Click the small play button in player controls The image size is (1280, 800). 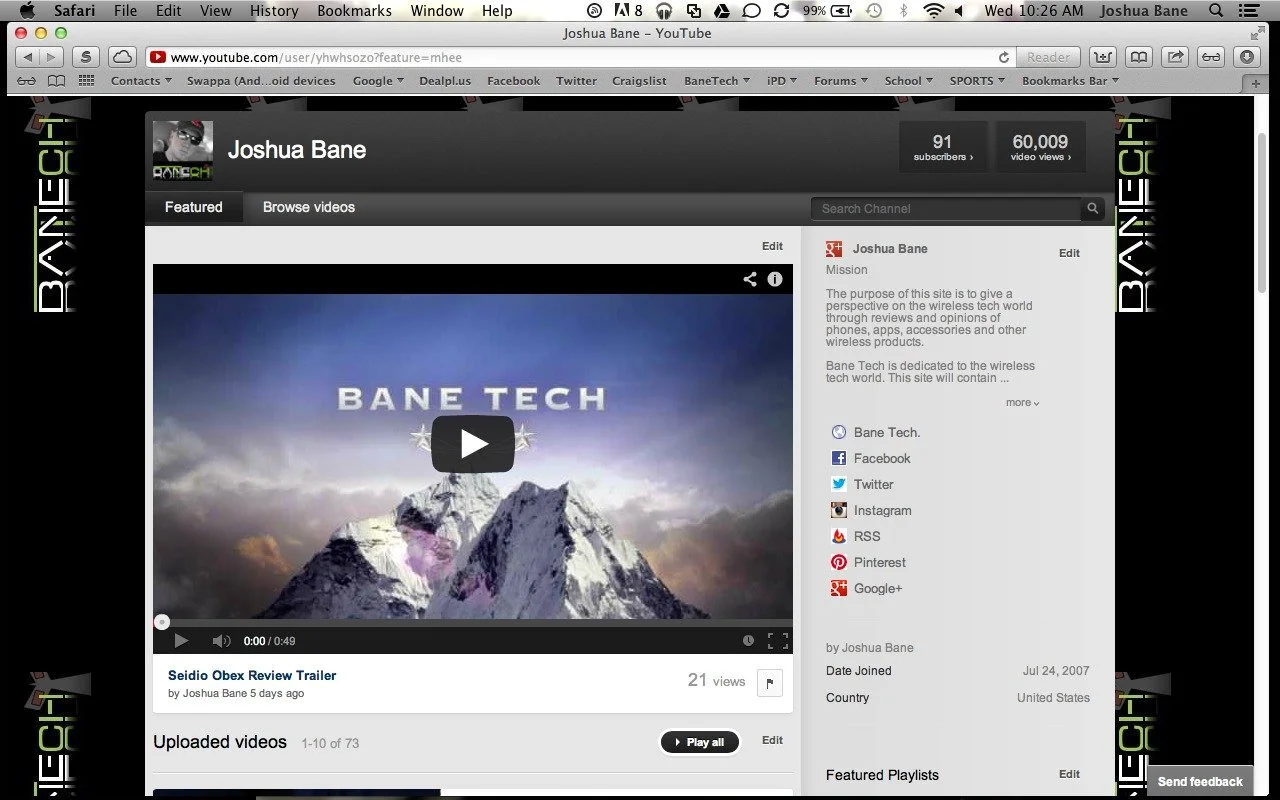click(181, 641)
